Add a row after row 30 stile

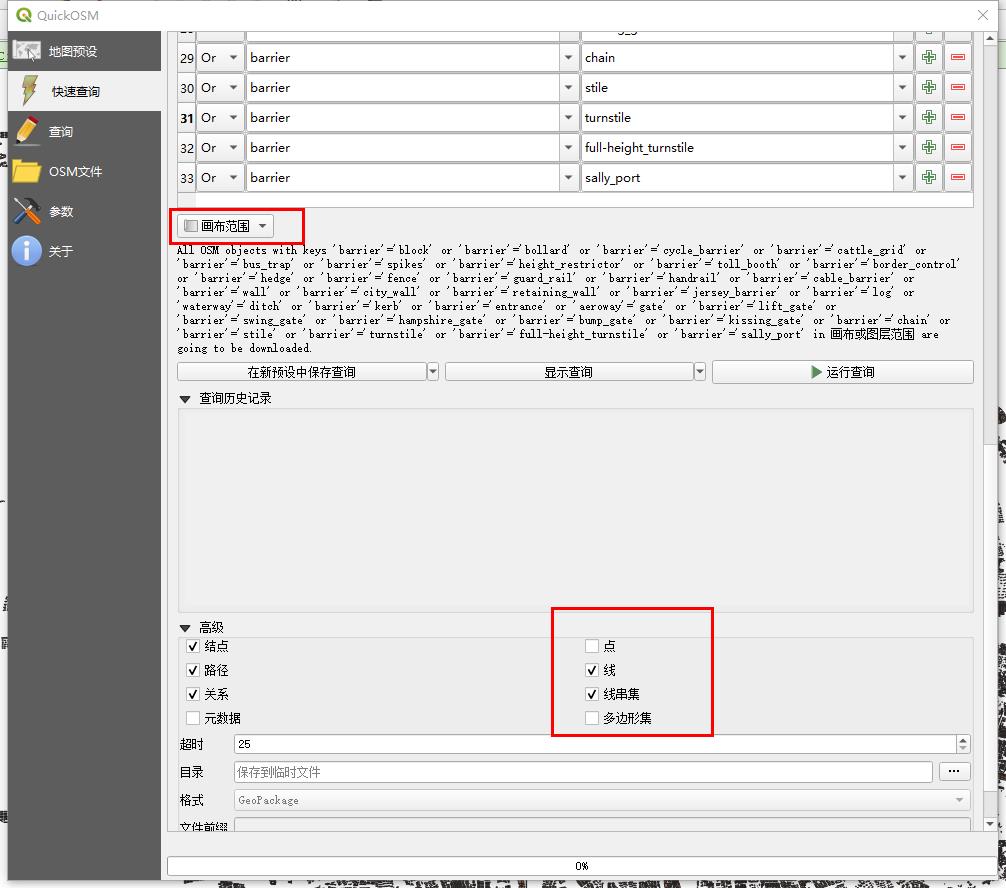928,88
